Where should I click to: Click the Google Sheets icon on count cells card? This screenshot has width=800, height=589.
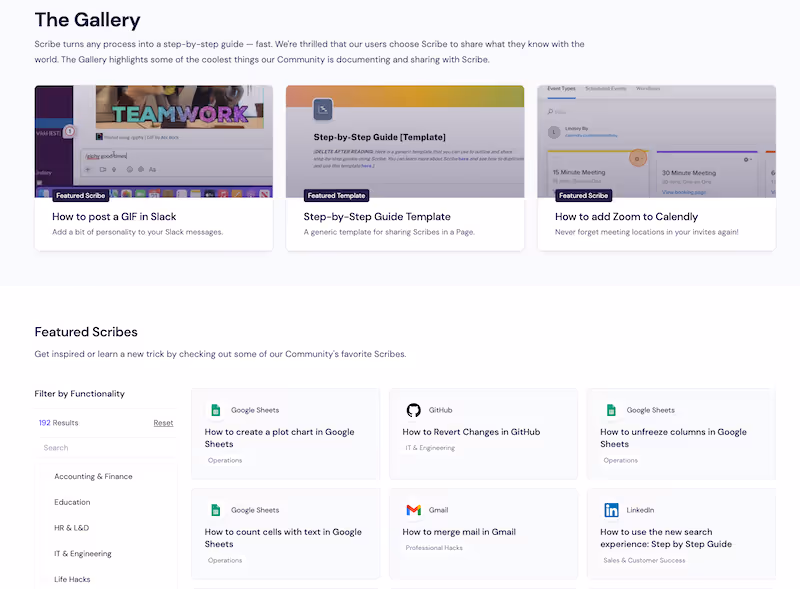click(216, 510)
